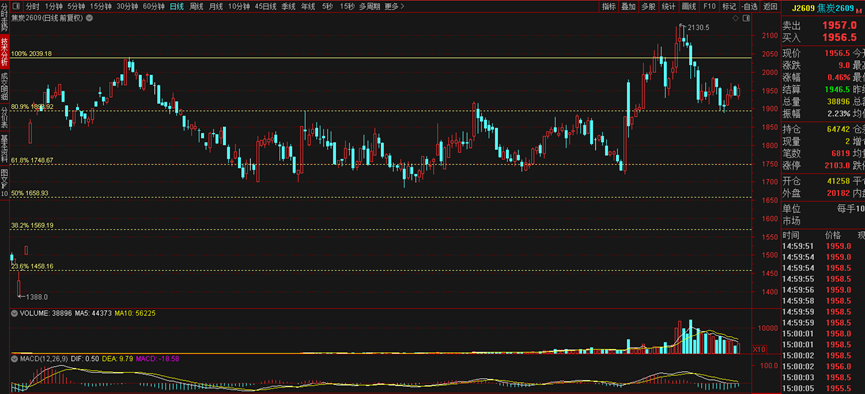Open the 统计 statistics button
The height and width of the screenshot is (394, 865).
tap(669, 7)
